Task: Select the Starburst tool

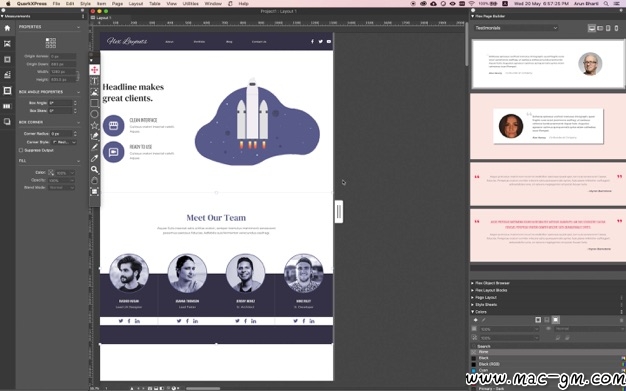Action: (x=94, y=125)
